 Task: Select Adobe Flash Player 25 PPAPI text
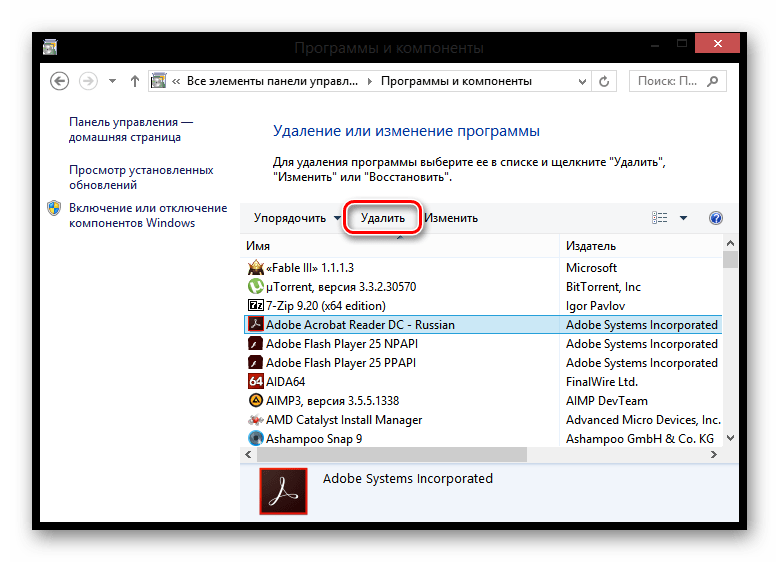pyautogui.click(x=341, y=363)
